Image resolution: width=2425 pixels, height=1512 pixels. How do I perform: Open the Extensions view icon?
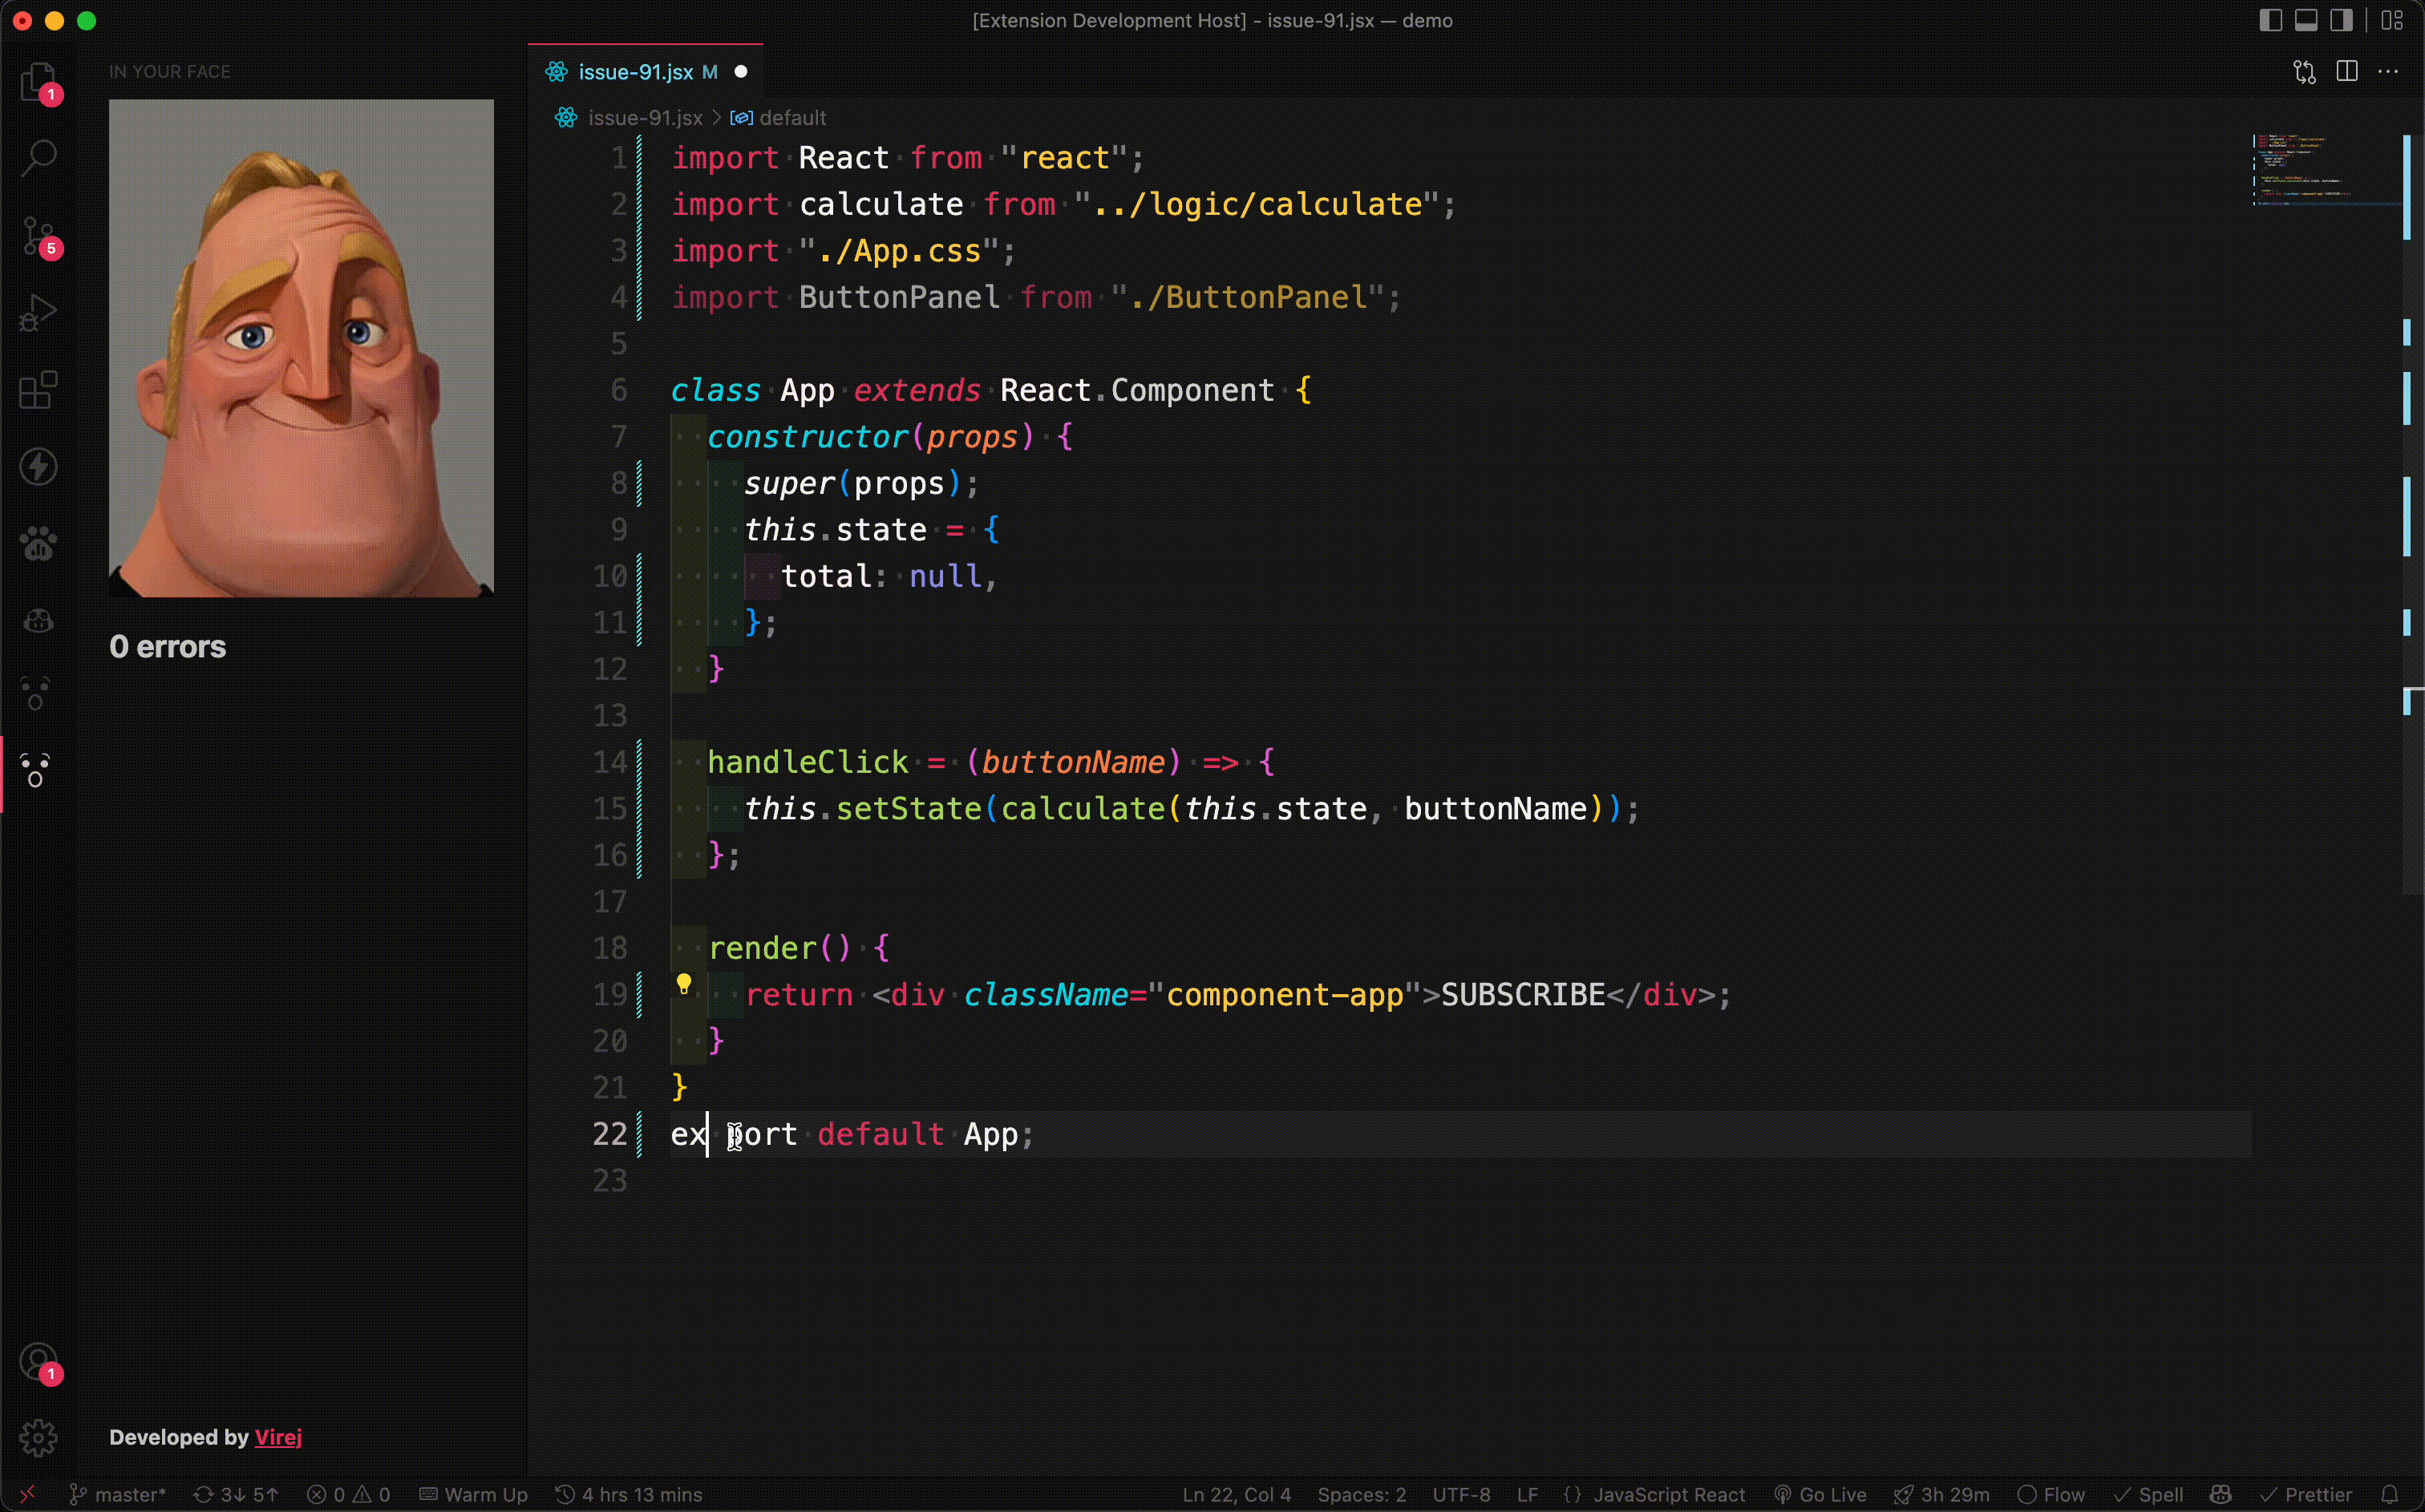point(38,390)
